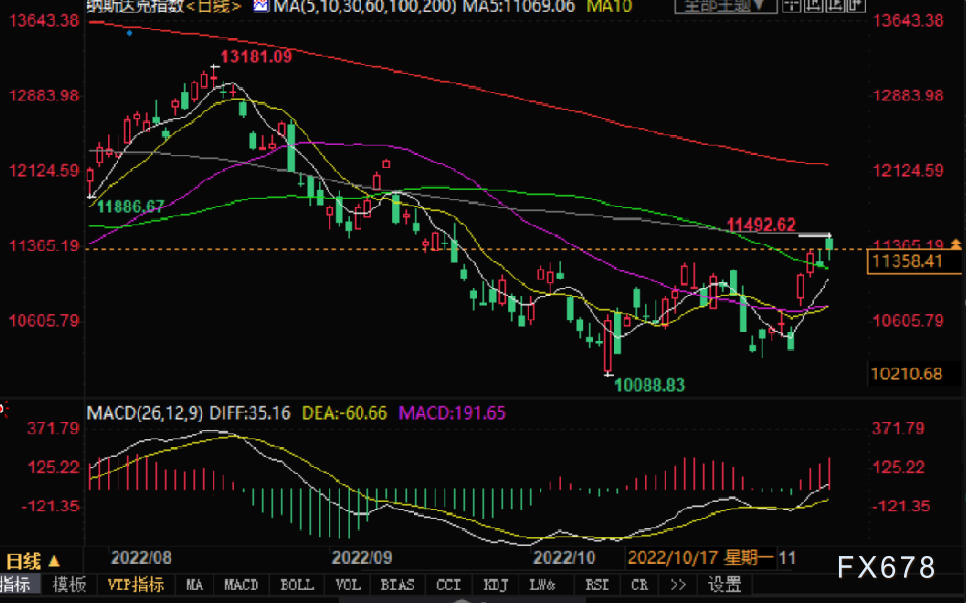Click the MA indicator icon before MA(5,10,30,60,100,200)

(261, 6)
